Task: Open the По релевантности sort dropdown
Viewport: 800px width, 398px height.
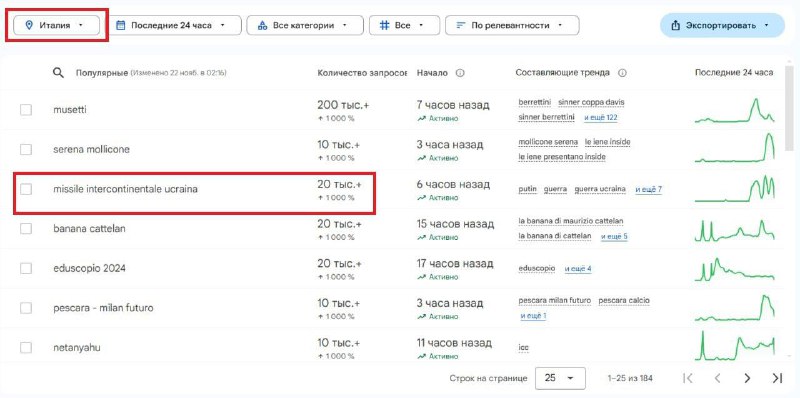Action: click(512, 25)
